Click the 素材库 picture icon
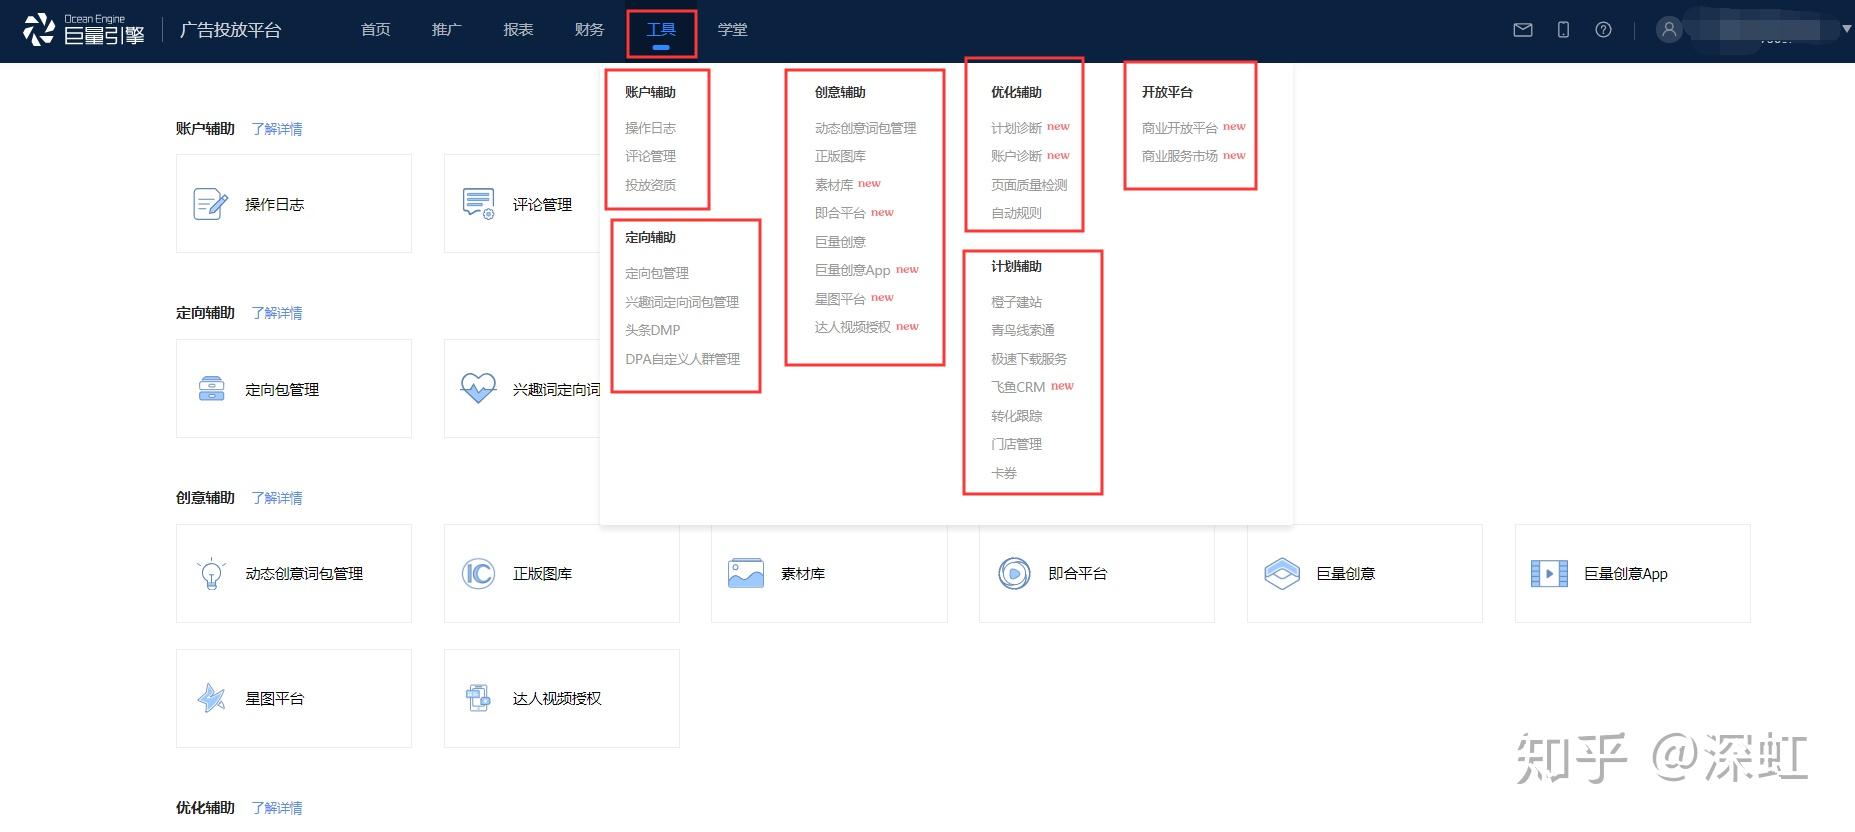Screen dimensions: 1855x832 746,573
